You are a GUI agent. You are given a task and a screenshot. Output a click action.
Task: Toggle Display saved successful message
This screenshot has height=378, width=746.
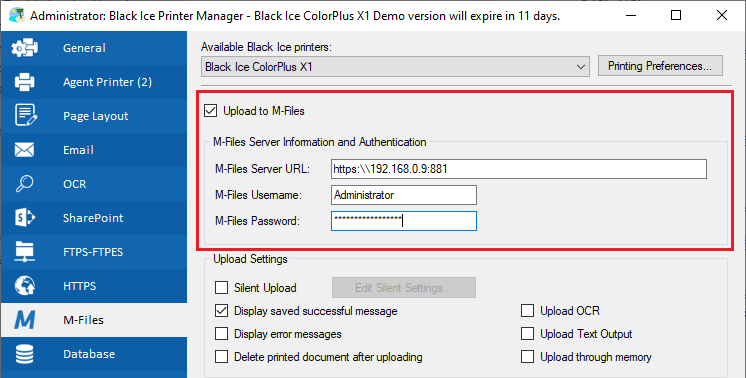tap(221, 311)
